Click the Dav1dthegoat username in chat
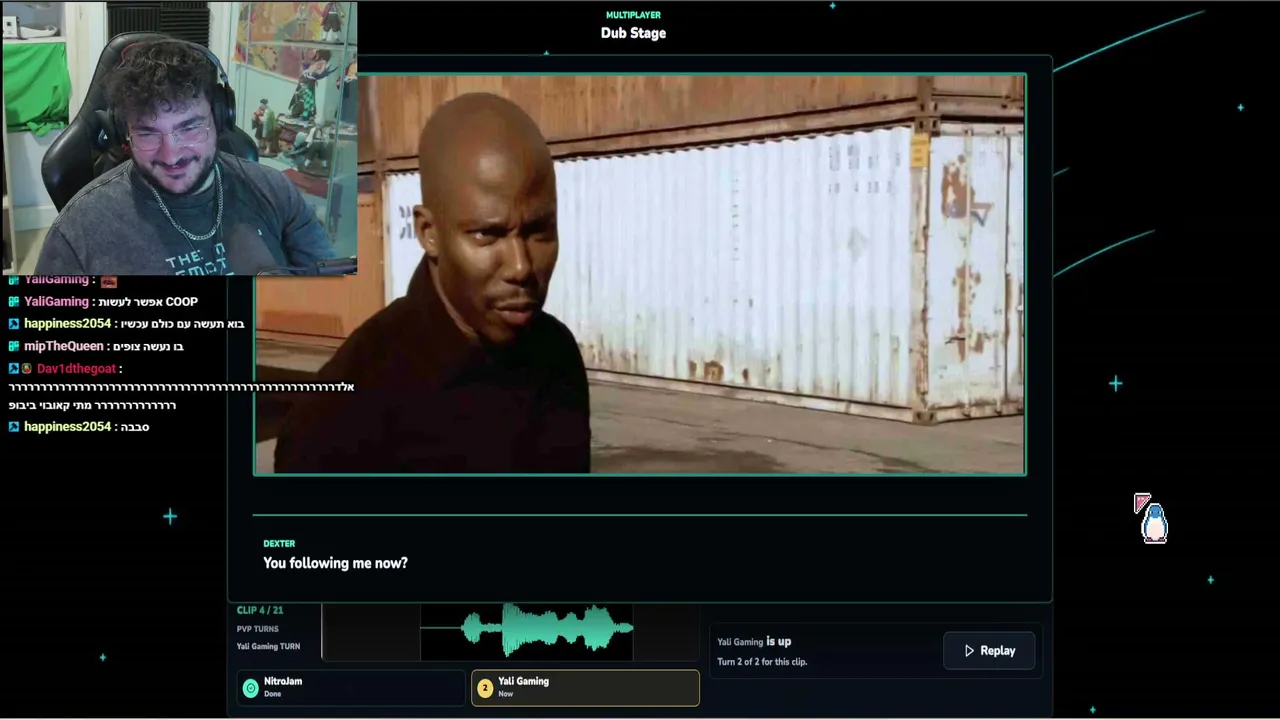 76,369
